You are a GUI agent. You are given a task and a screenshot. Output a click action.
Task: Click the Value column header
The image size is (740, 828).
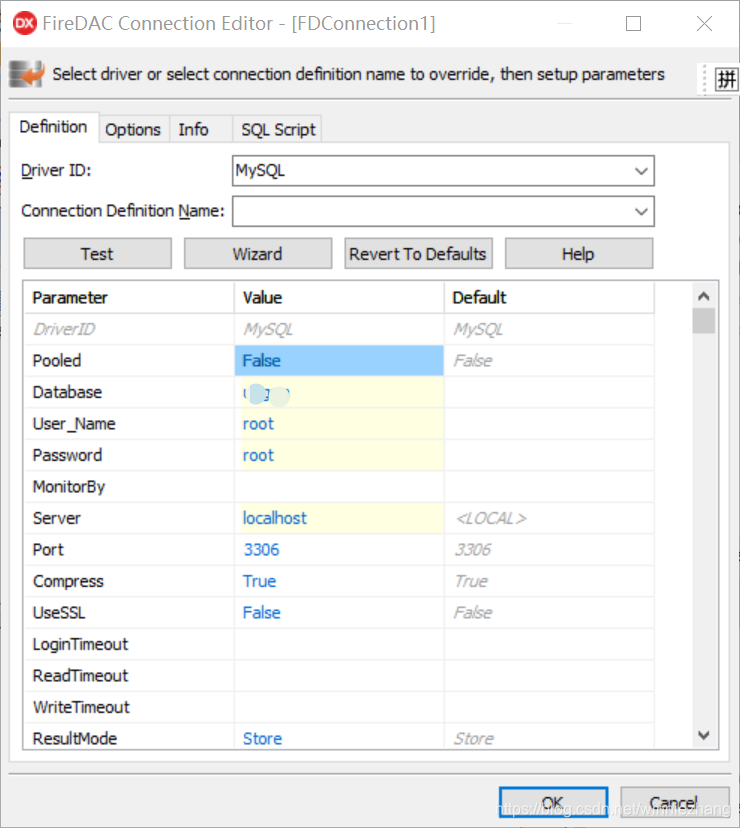(x=339, y=298)
